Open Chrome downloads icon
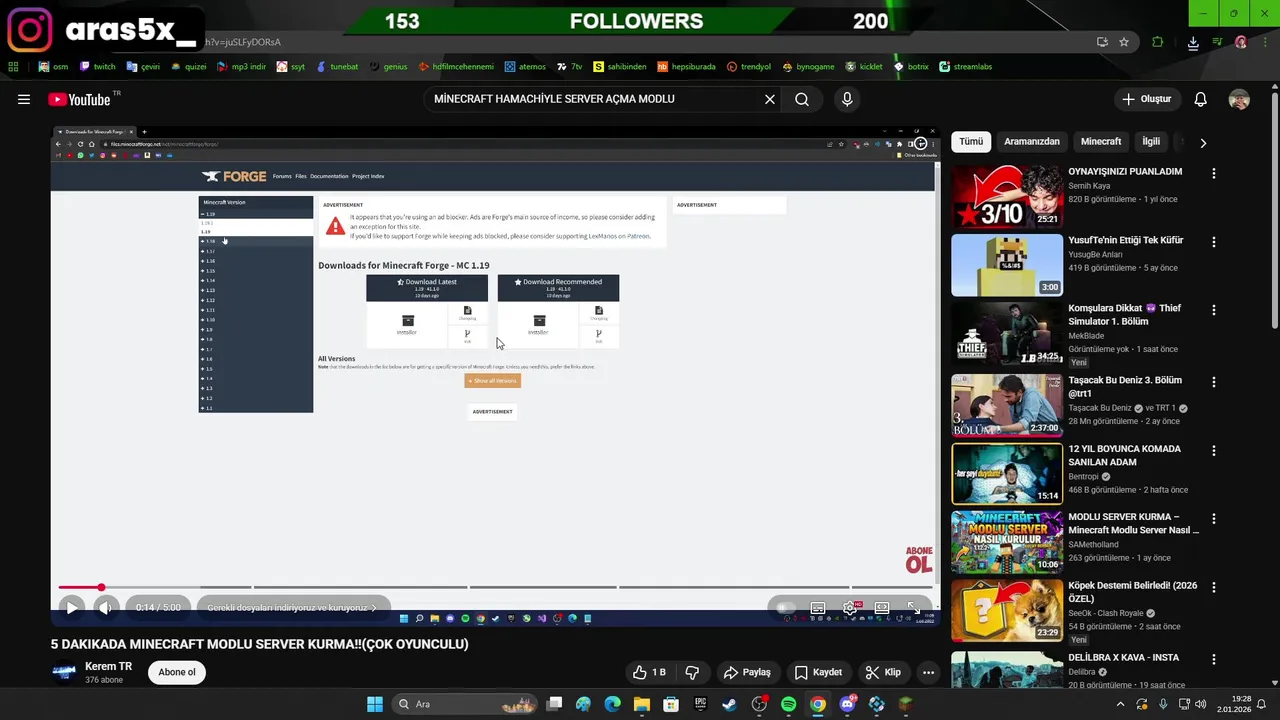 [1193, 42]
